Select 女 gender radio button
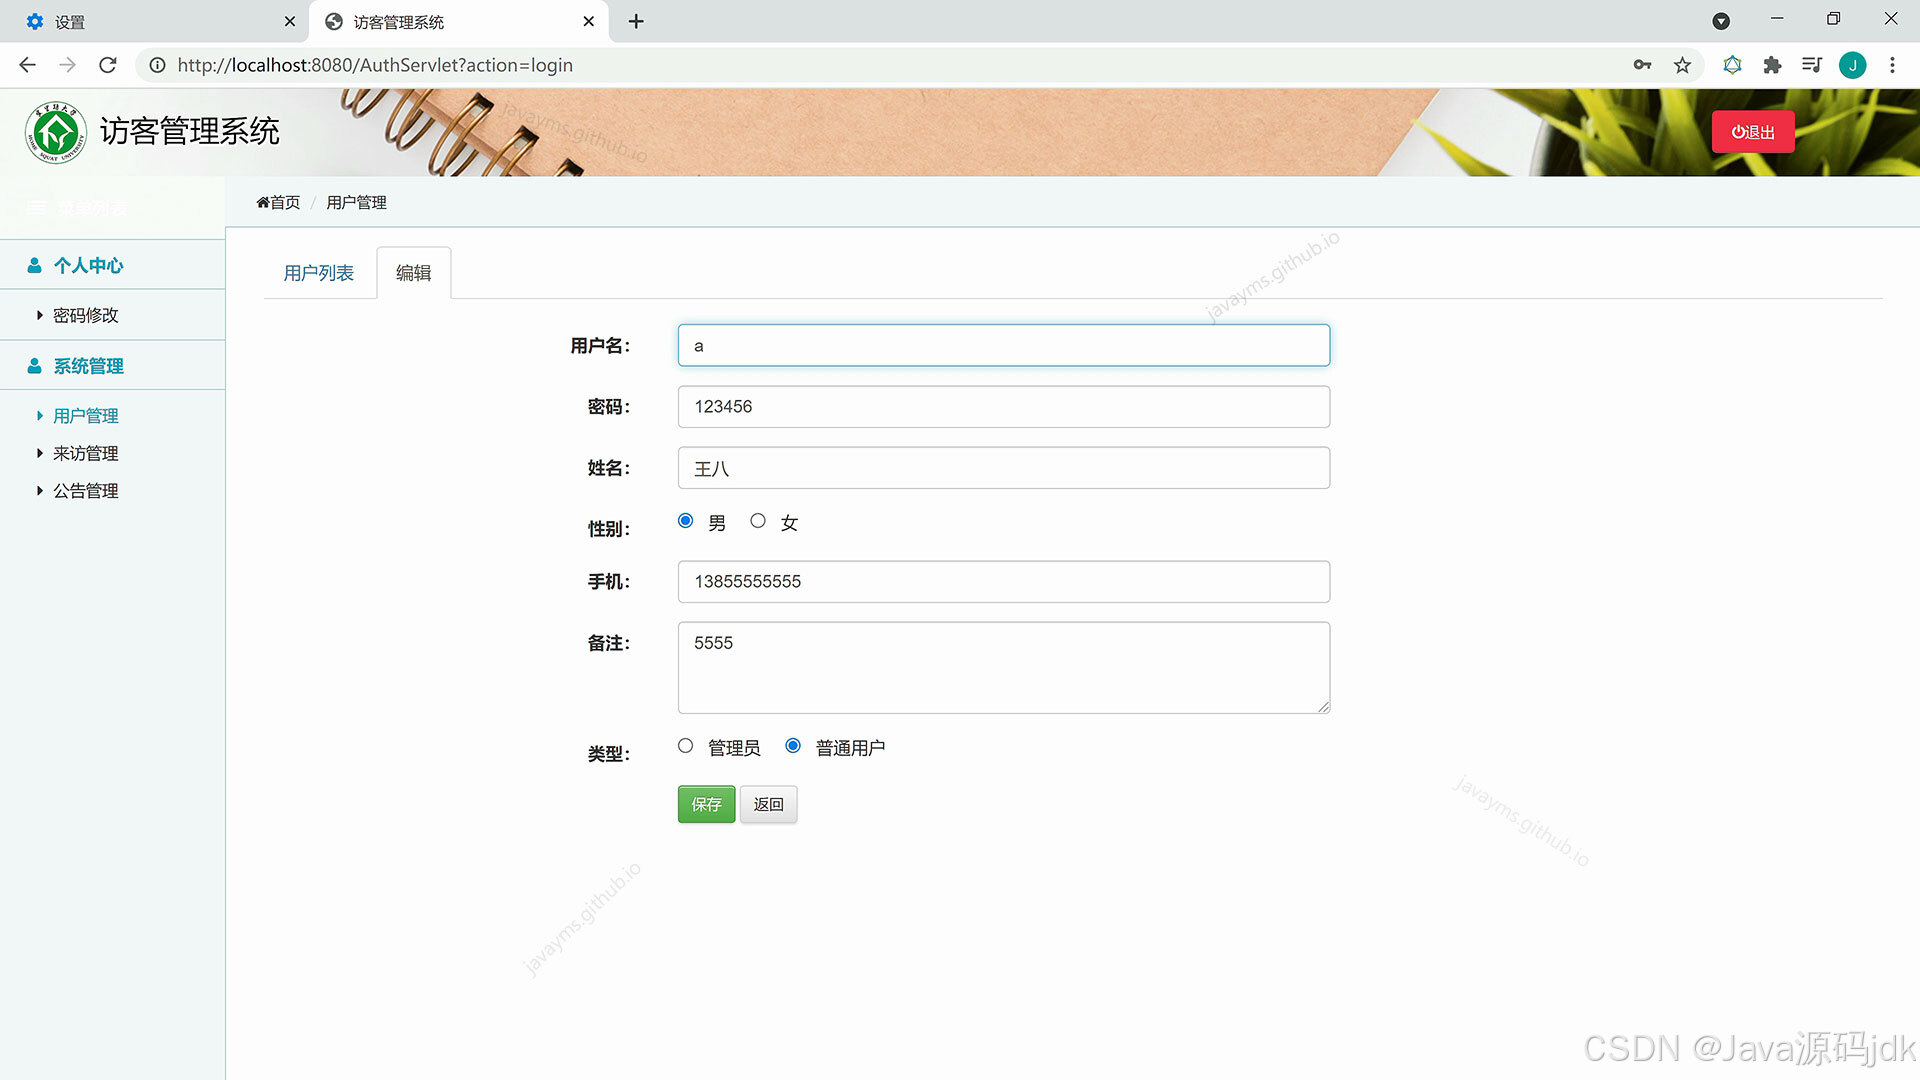The image size is (1920, 1080). pos(758,521)
